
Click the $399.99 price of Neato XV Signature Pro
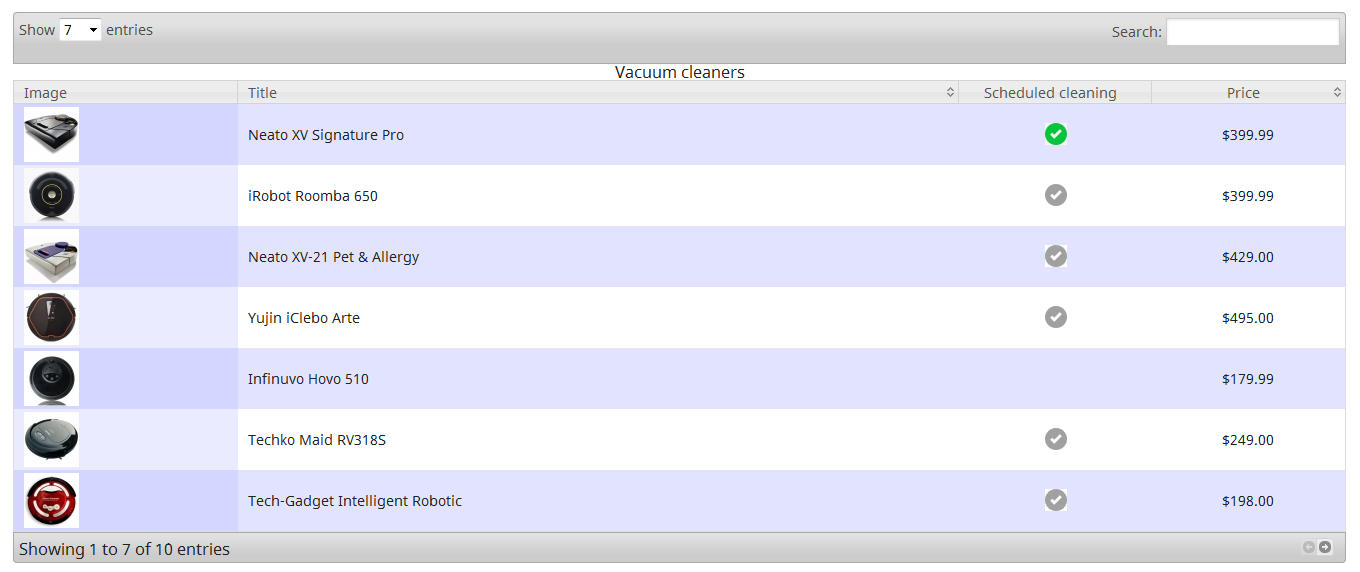(x=1248, y=135)
